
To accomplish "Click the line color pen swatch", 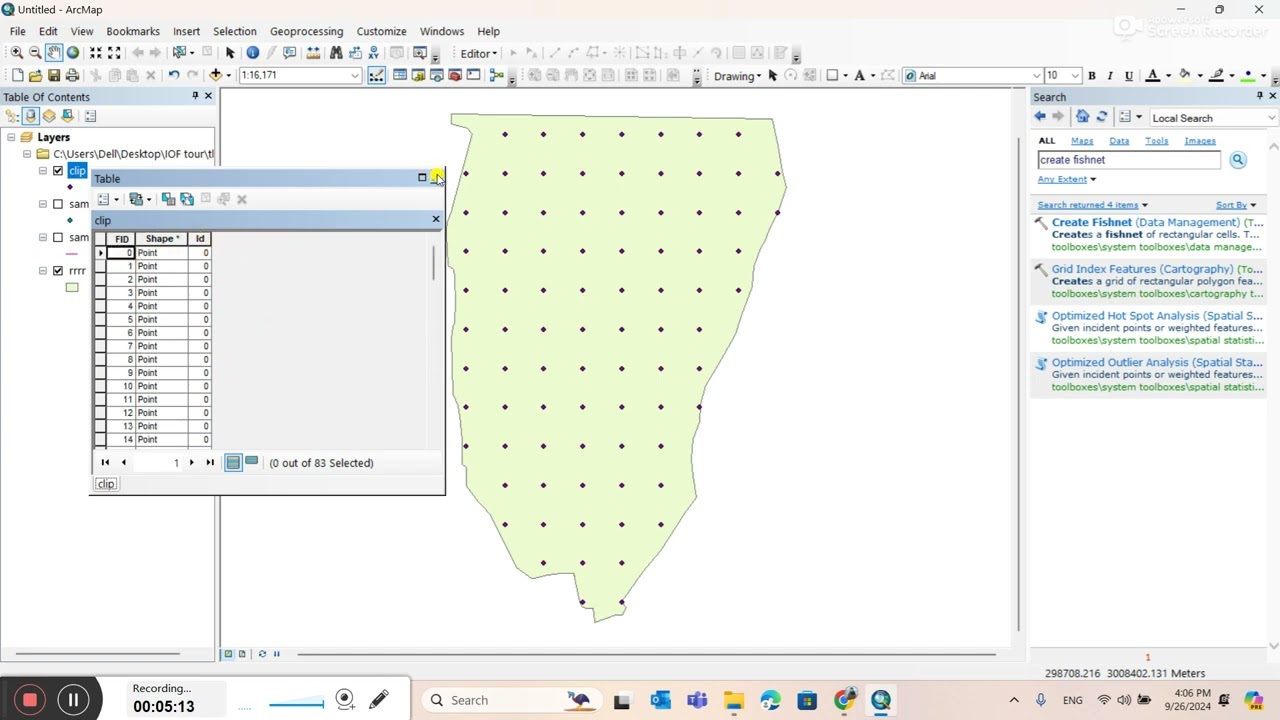I will pyautogui.click(x=1217, y=76).
